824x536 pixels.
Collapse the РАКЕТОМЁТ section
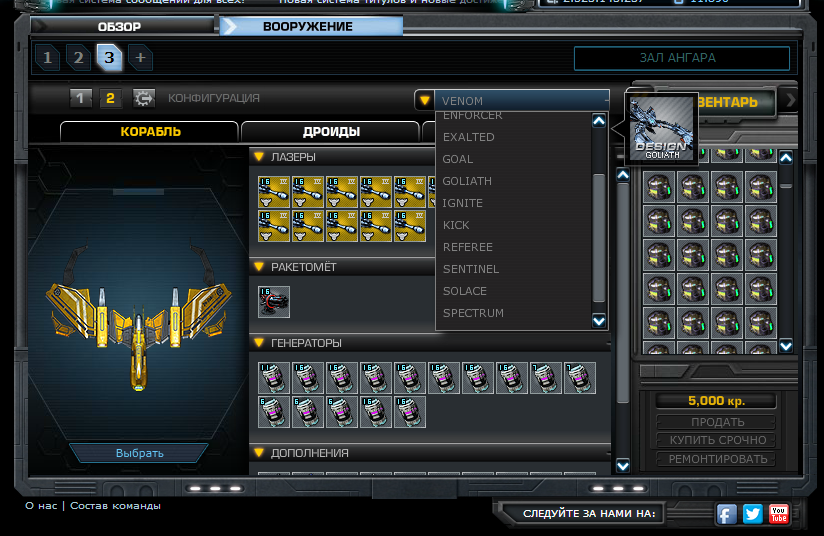(259, 266)
